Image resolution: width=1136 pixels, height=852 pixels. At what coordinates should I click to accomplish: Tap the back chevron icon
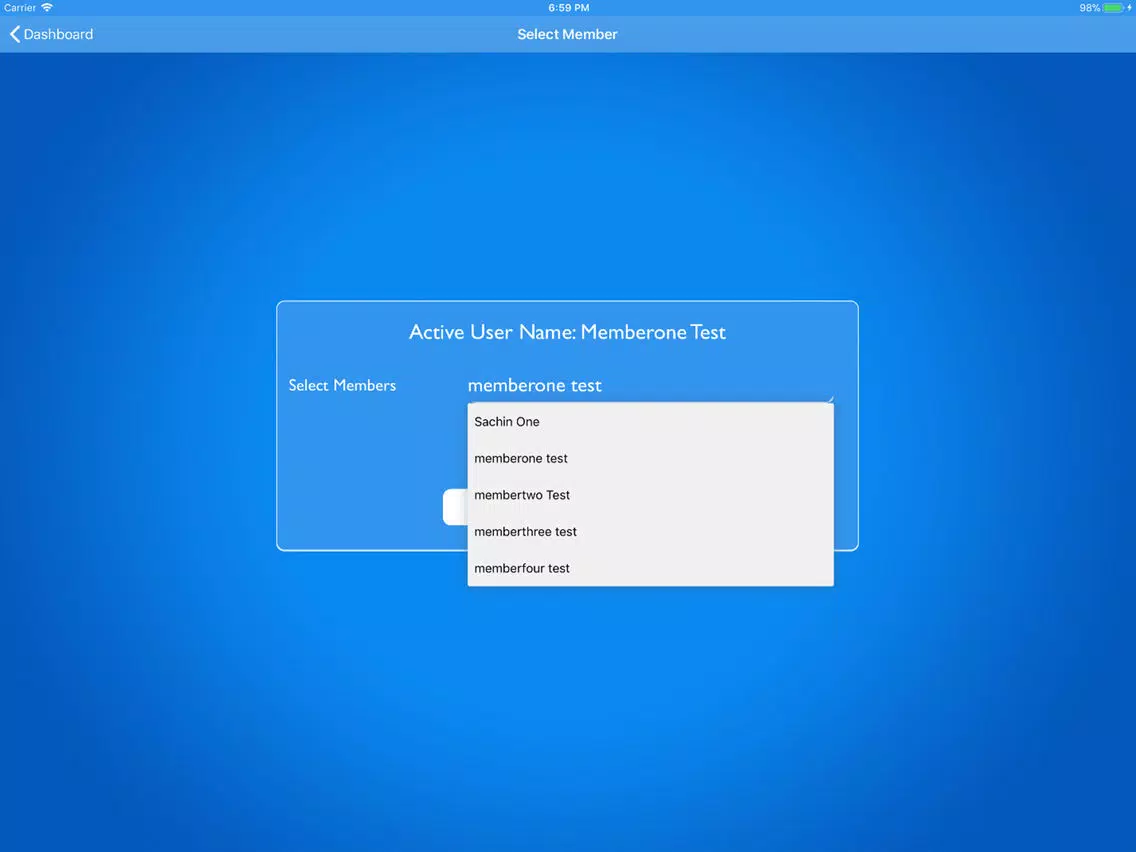point(14,34)
